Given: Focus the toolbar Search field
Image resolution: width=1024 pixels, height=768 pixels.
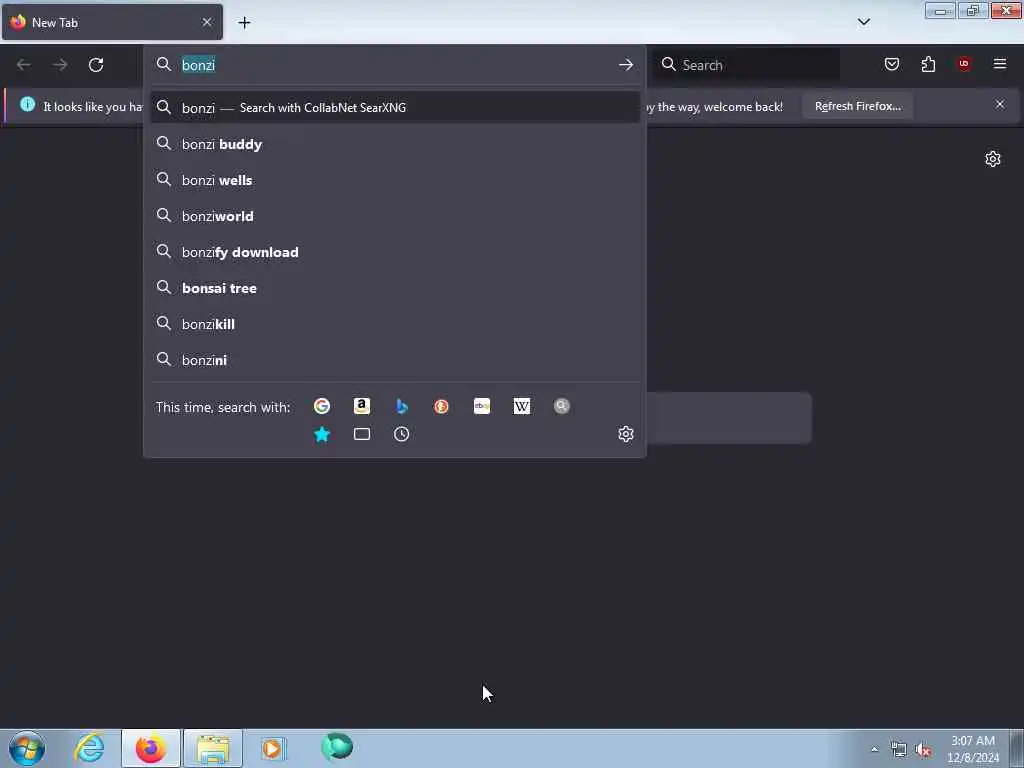Looking at the screenshot, I should (746, 65).
